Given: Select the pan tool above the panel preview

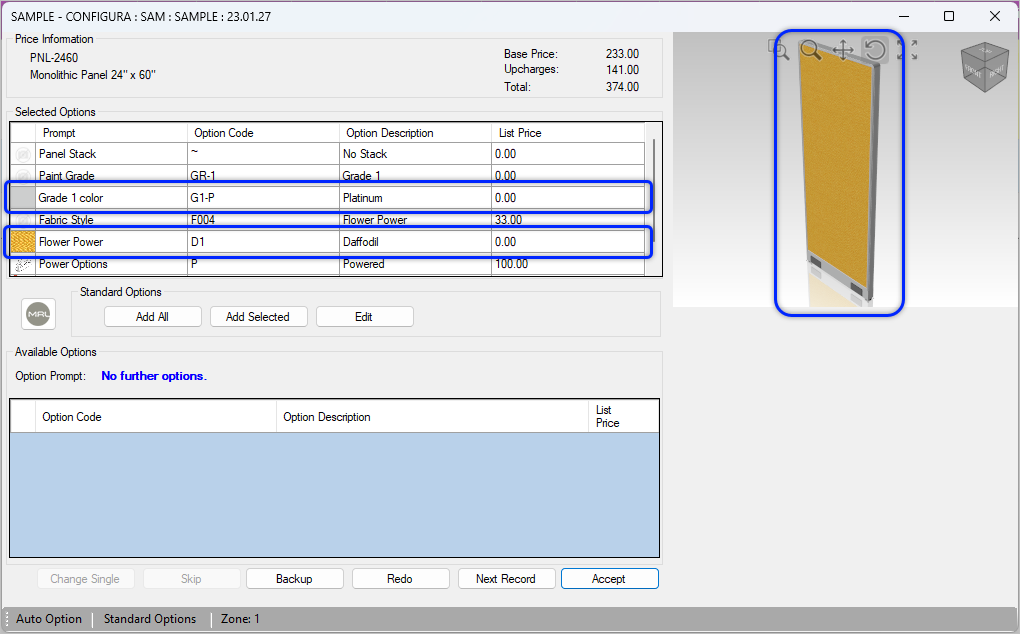Looking at the screenshot, I should [843, 50].
